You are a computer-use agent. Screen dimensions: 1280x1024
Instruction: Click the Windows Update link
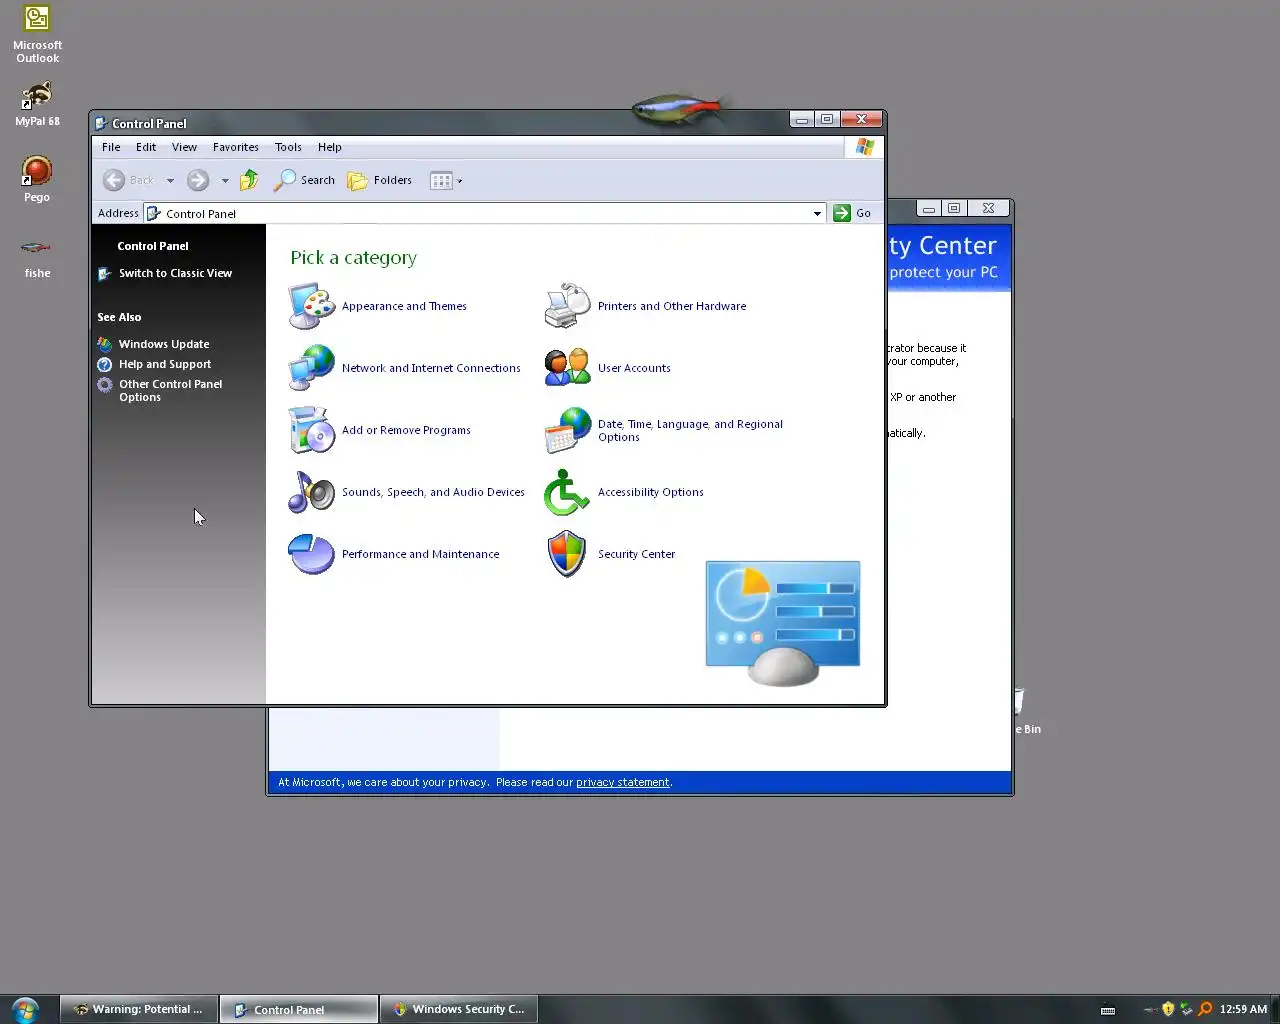164,344
